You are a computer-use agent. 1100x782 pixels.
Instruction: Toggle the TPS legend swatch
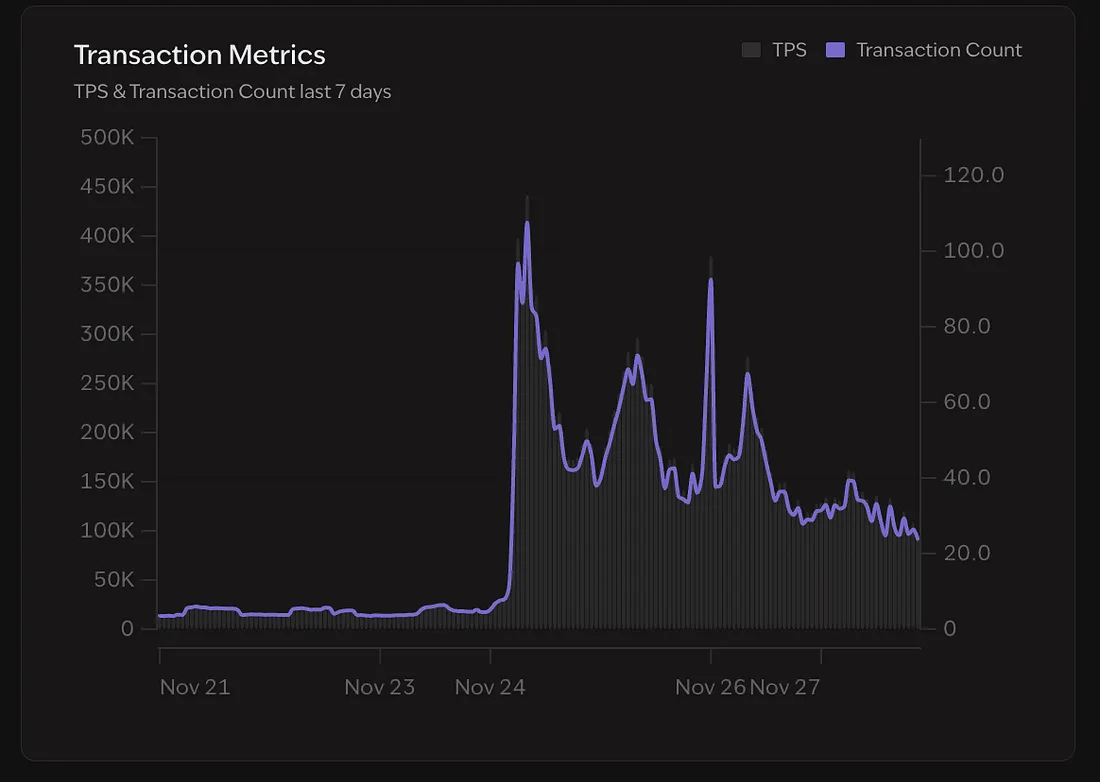click(x=751, y=50)
